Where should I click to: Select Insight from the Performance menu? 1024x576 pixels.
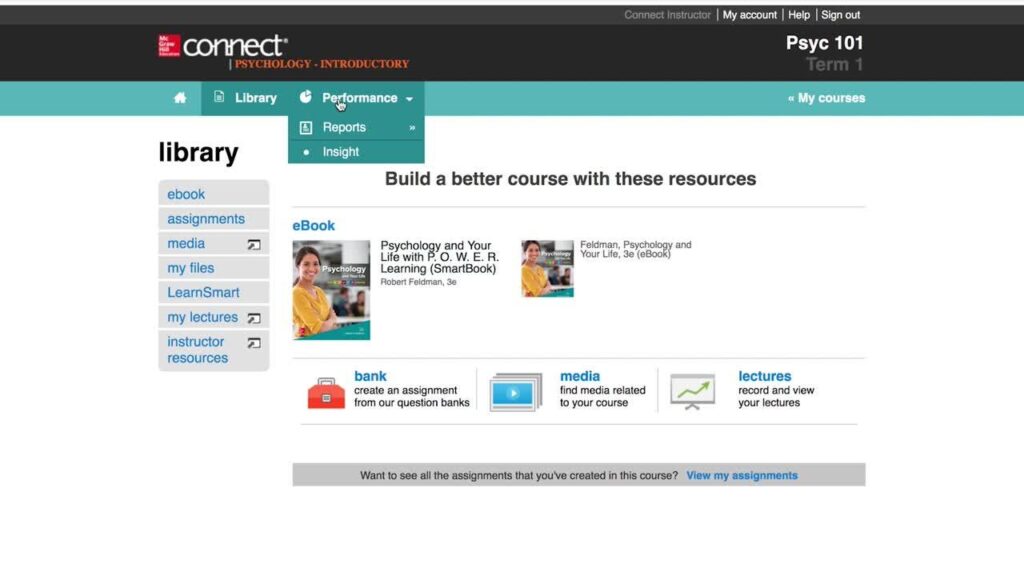(340, 152)
